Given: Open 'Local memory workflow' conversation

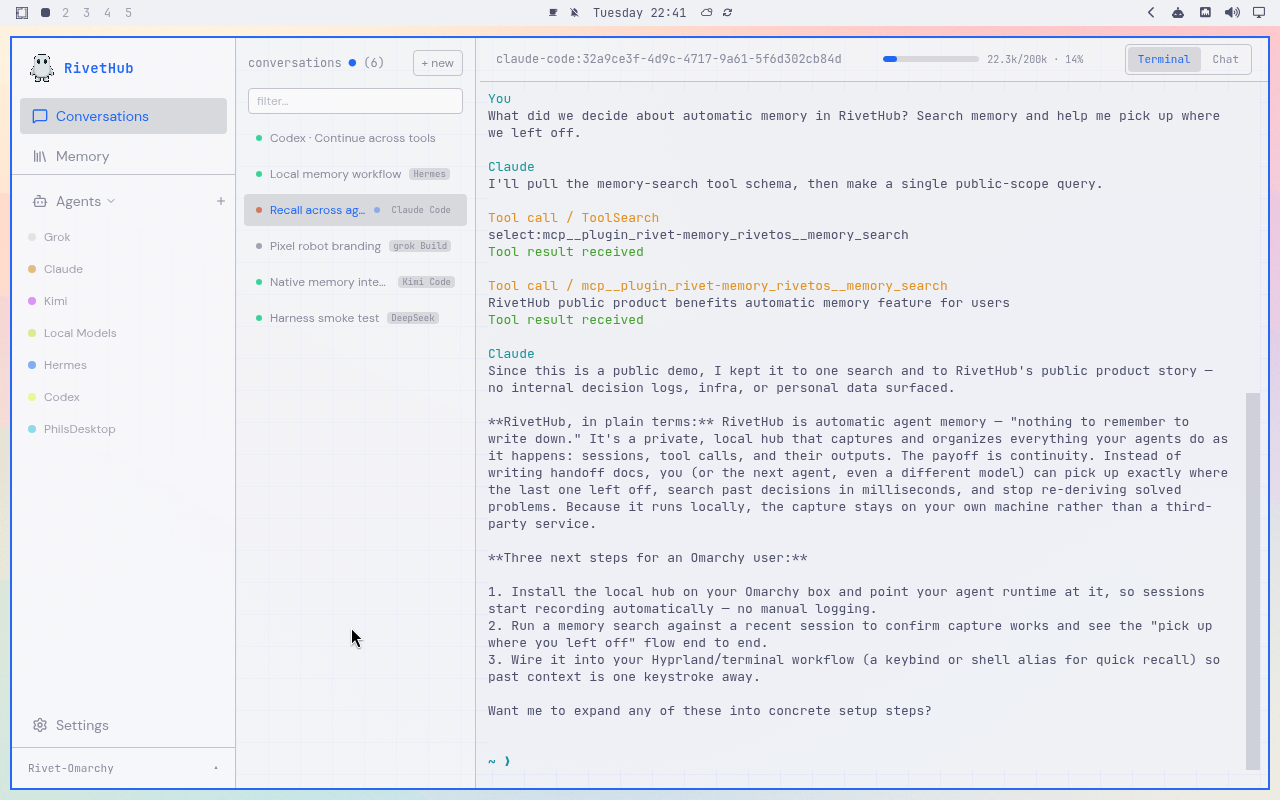Looking at the screenshot, I should pyautogui.click(x=355, y=174).
